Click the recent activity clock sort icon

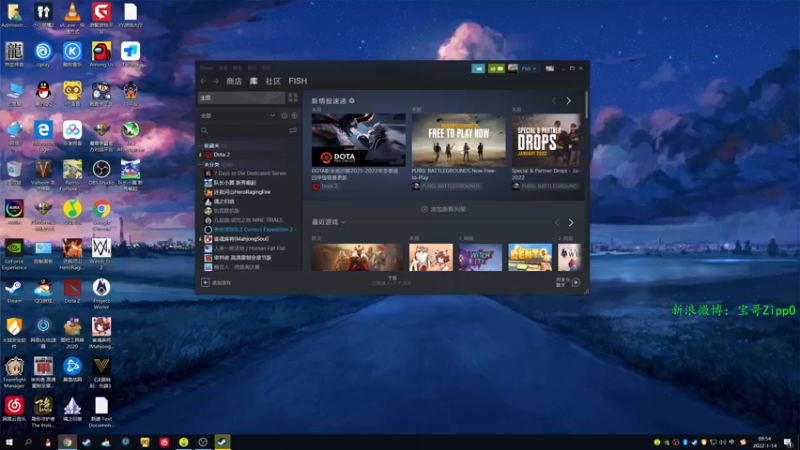(x=284, y=116)
